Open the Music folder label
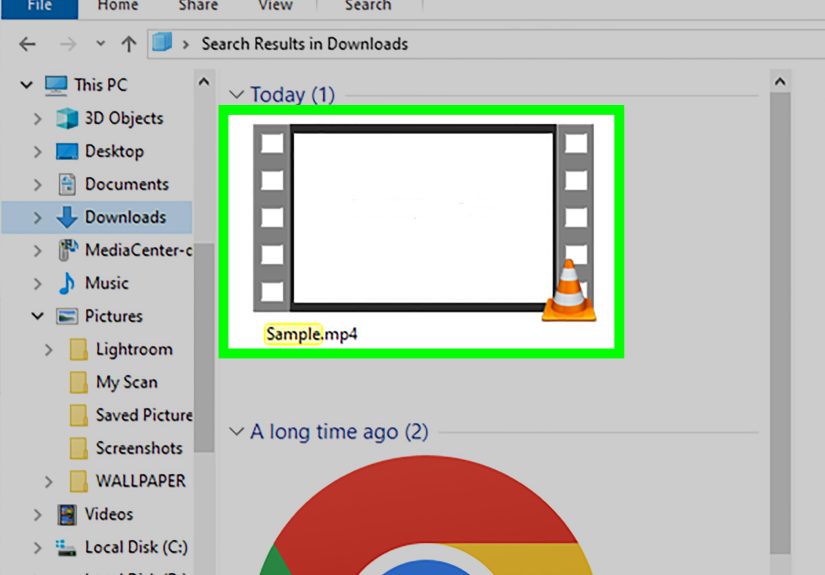 [x=107, y=283]
